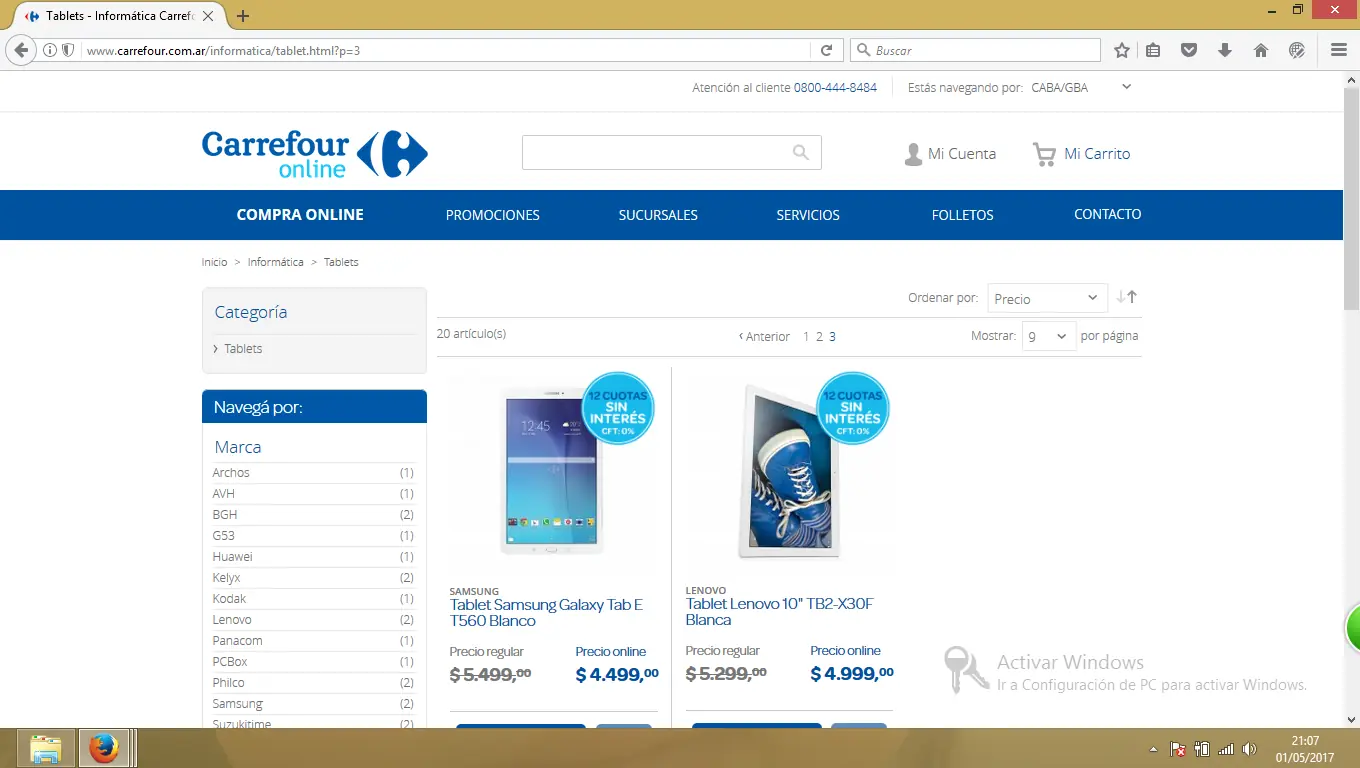Go to the Firefox home page

[1261, 50]
